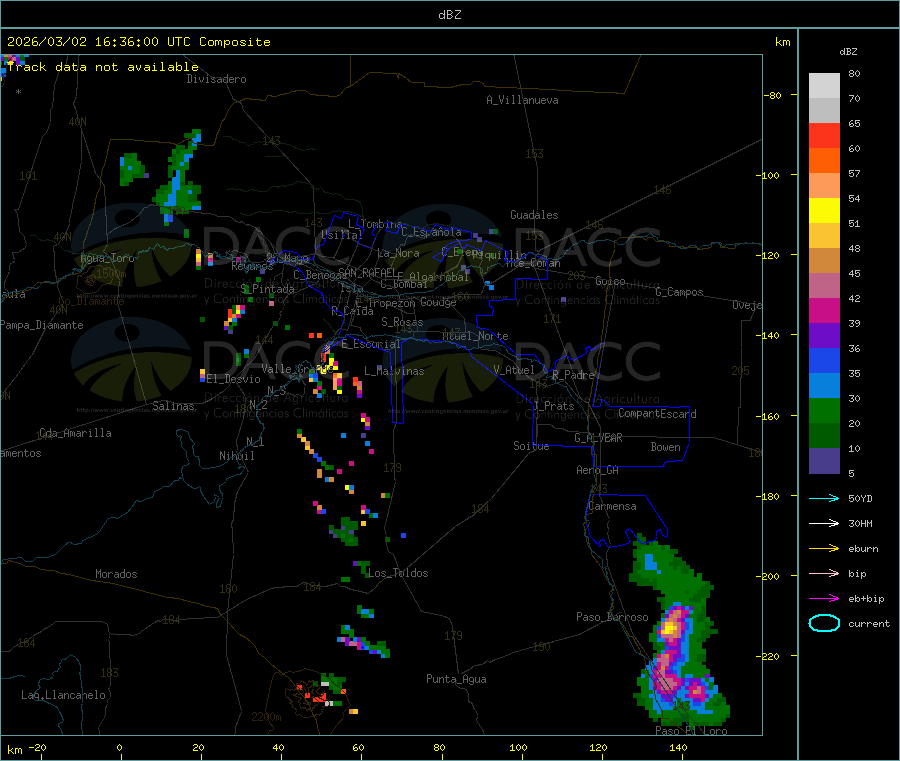Click the C_Española map label
This screenshot has height=761, width=900.
point(431,232)
